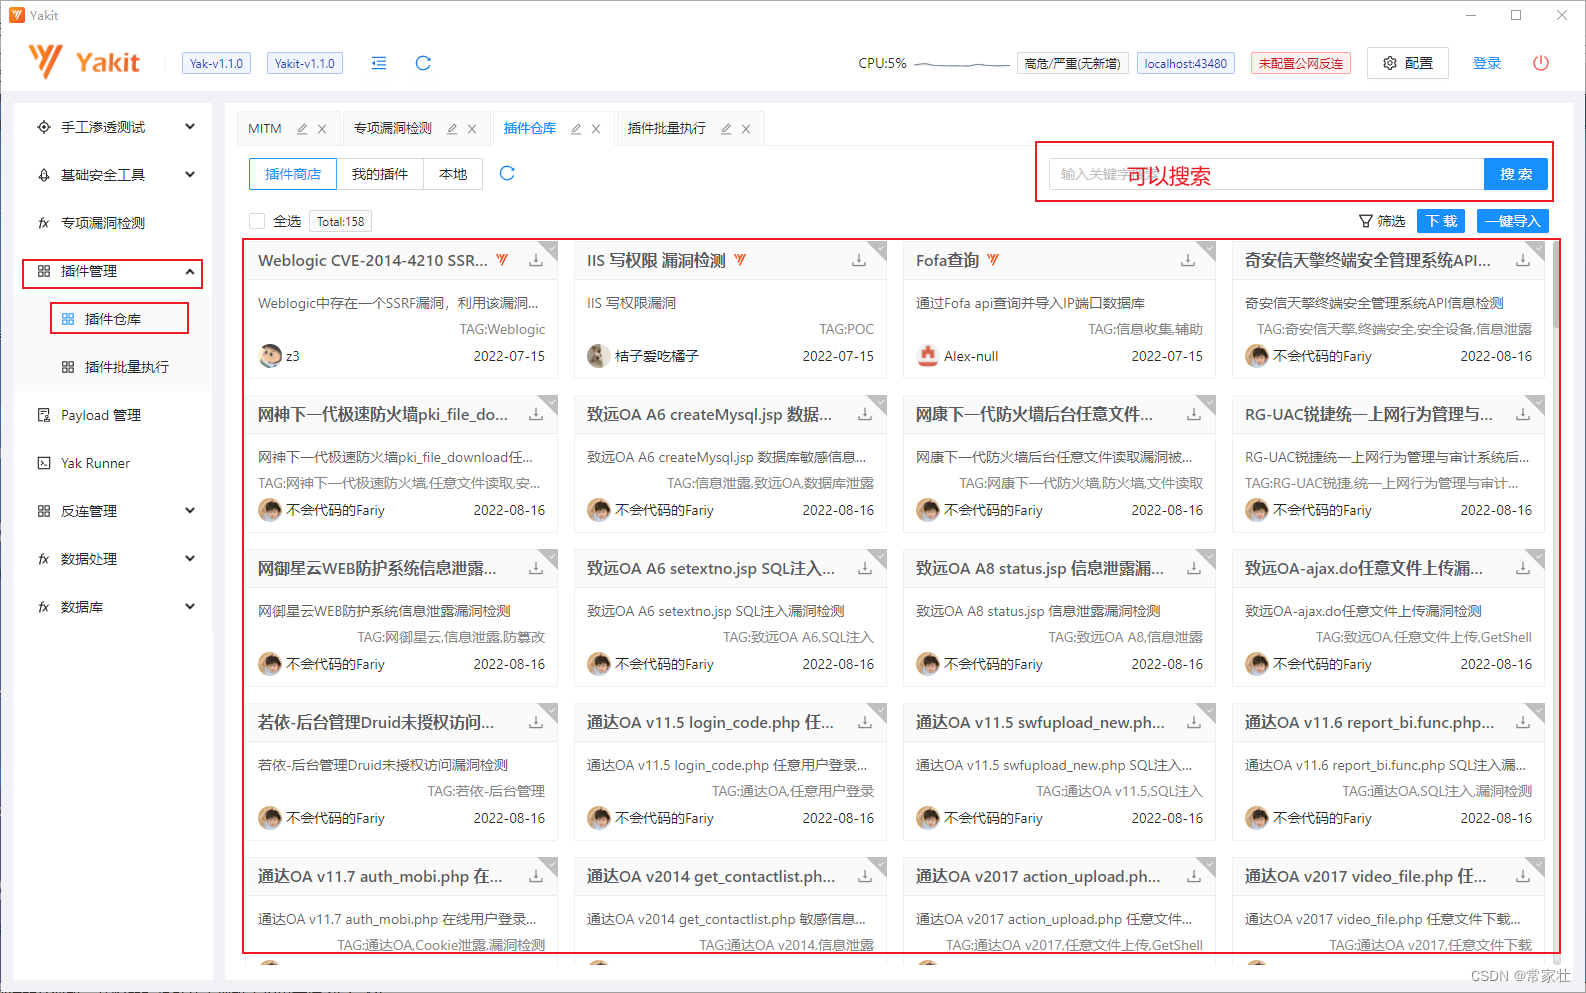The width and height of the screenshot is (1586, 993).
Task: Click the Yak-v1.1.0 version tag
Action: pyautogui.click(x=217, y=63)
